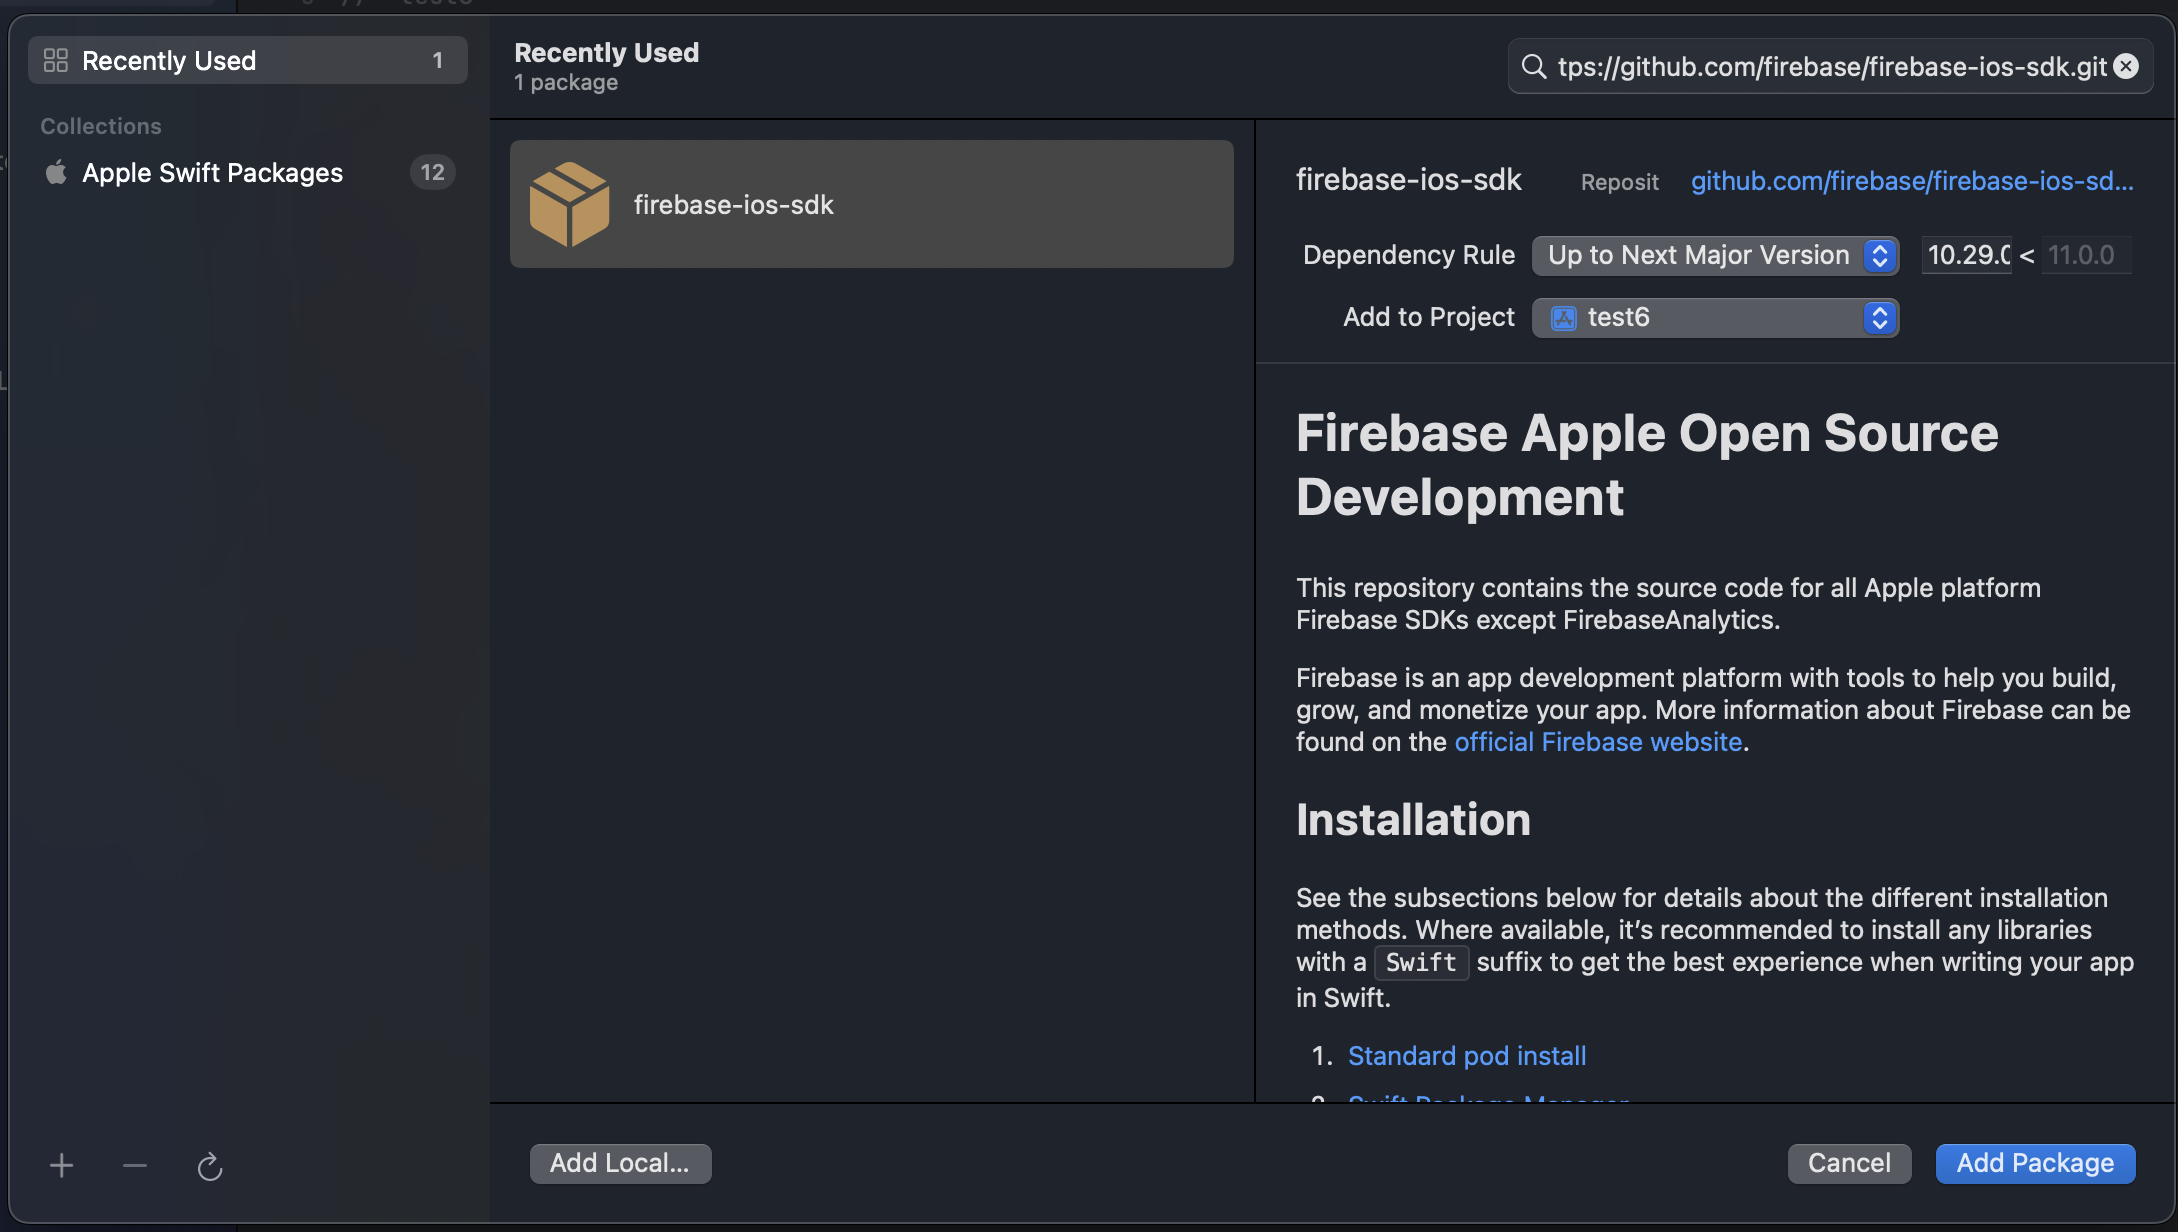2178x1232 pixels.
Task: Click the firebase-ios-sdk package box icon
Action: coord(571,204)
